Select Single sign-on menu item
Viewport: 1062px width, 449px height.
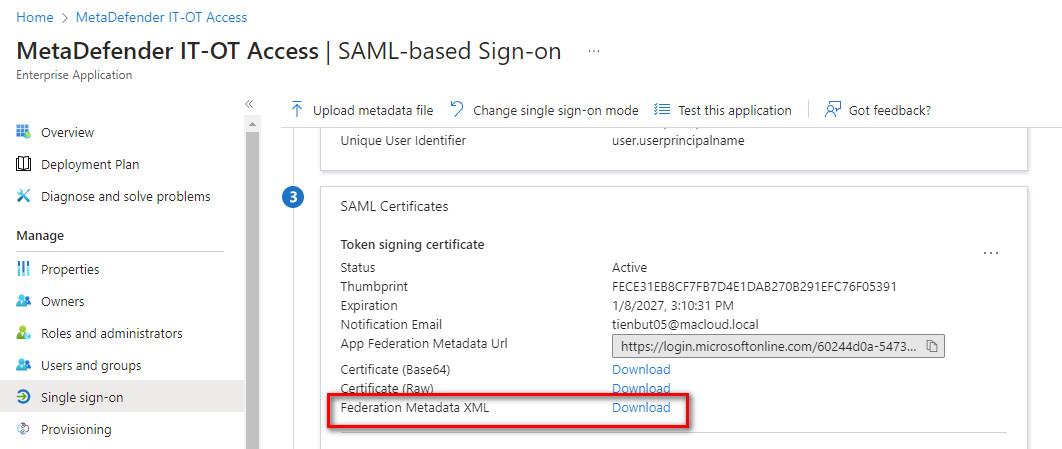[122, 397]
